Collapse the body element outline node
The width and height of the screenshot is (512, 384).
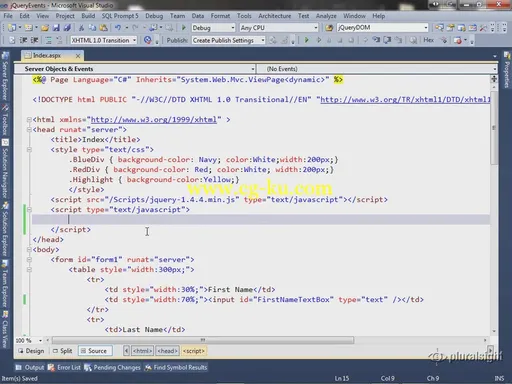coord(29,249)
